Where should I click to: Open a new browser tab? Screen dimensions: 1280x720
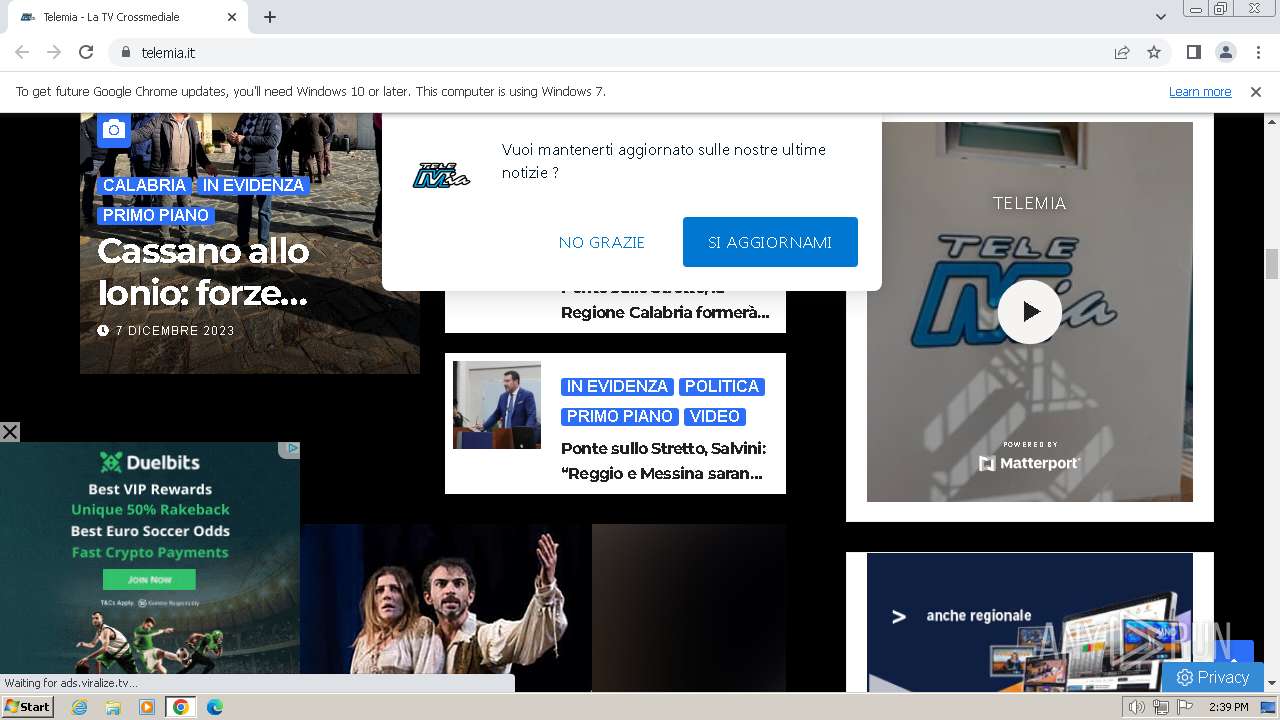coord(270,17)
